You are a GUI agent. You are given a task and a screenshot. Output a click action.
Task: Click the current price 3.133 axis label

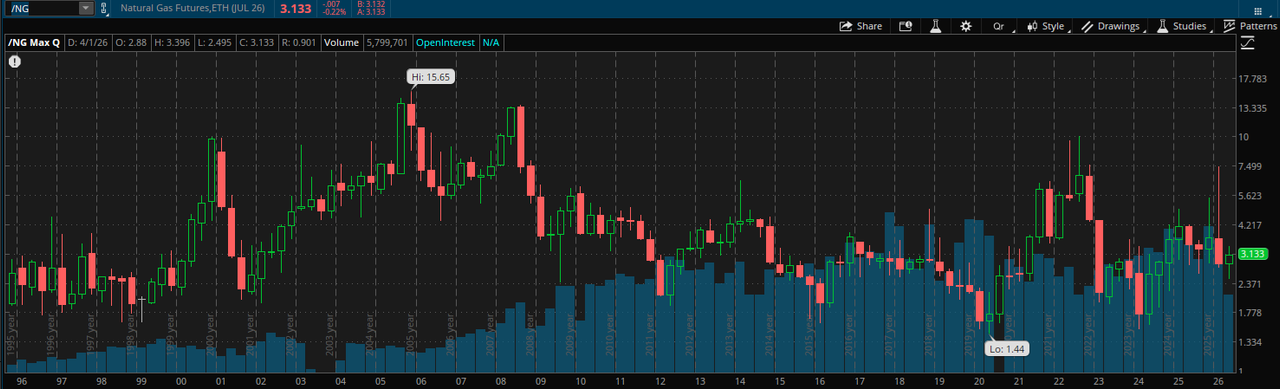tap(1253, 254)
